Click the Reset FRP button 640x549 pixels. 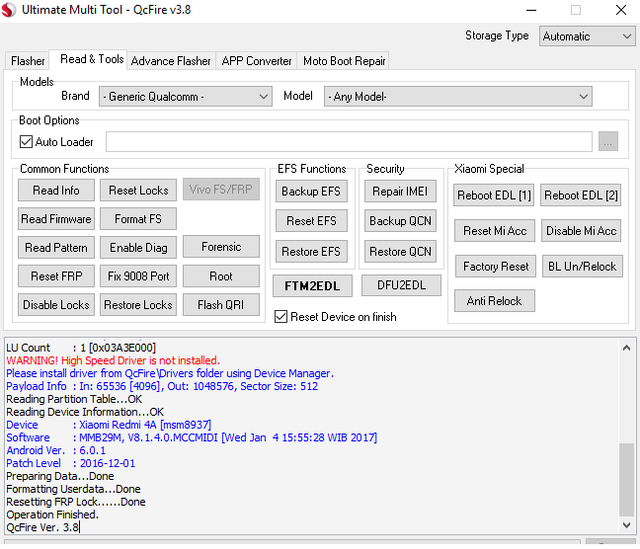56,276
